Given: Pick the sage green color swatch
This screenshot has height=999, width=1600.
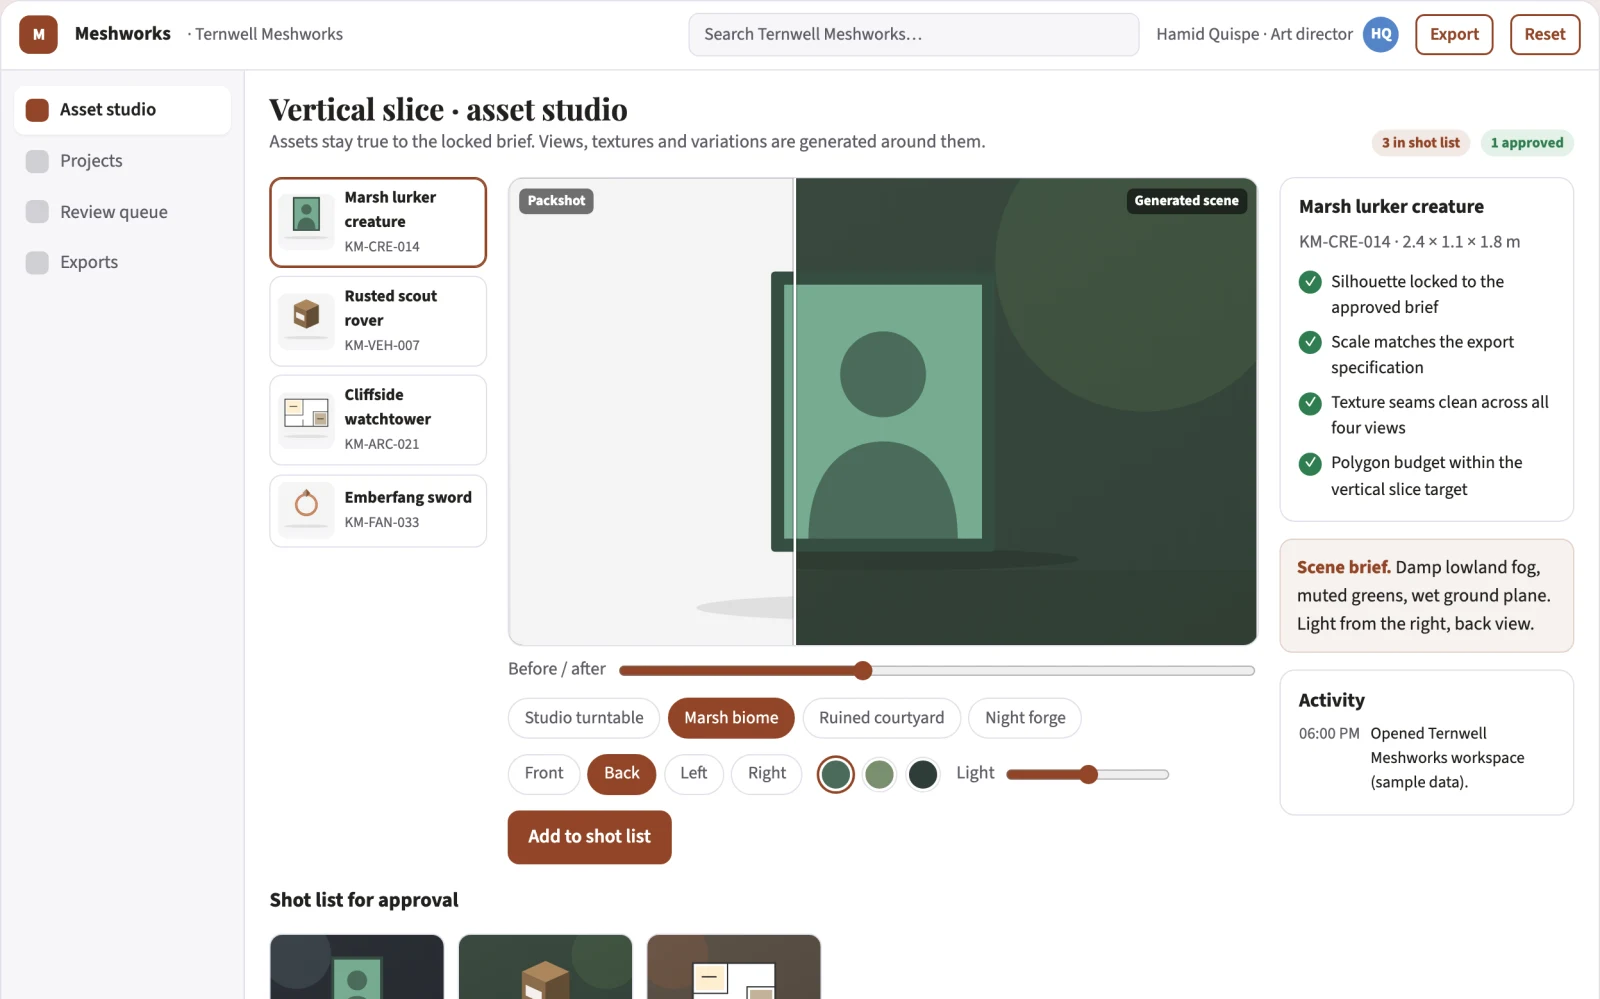Looking at the screenshot, I should click(x=879, y=774).
